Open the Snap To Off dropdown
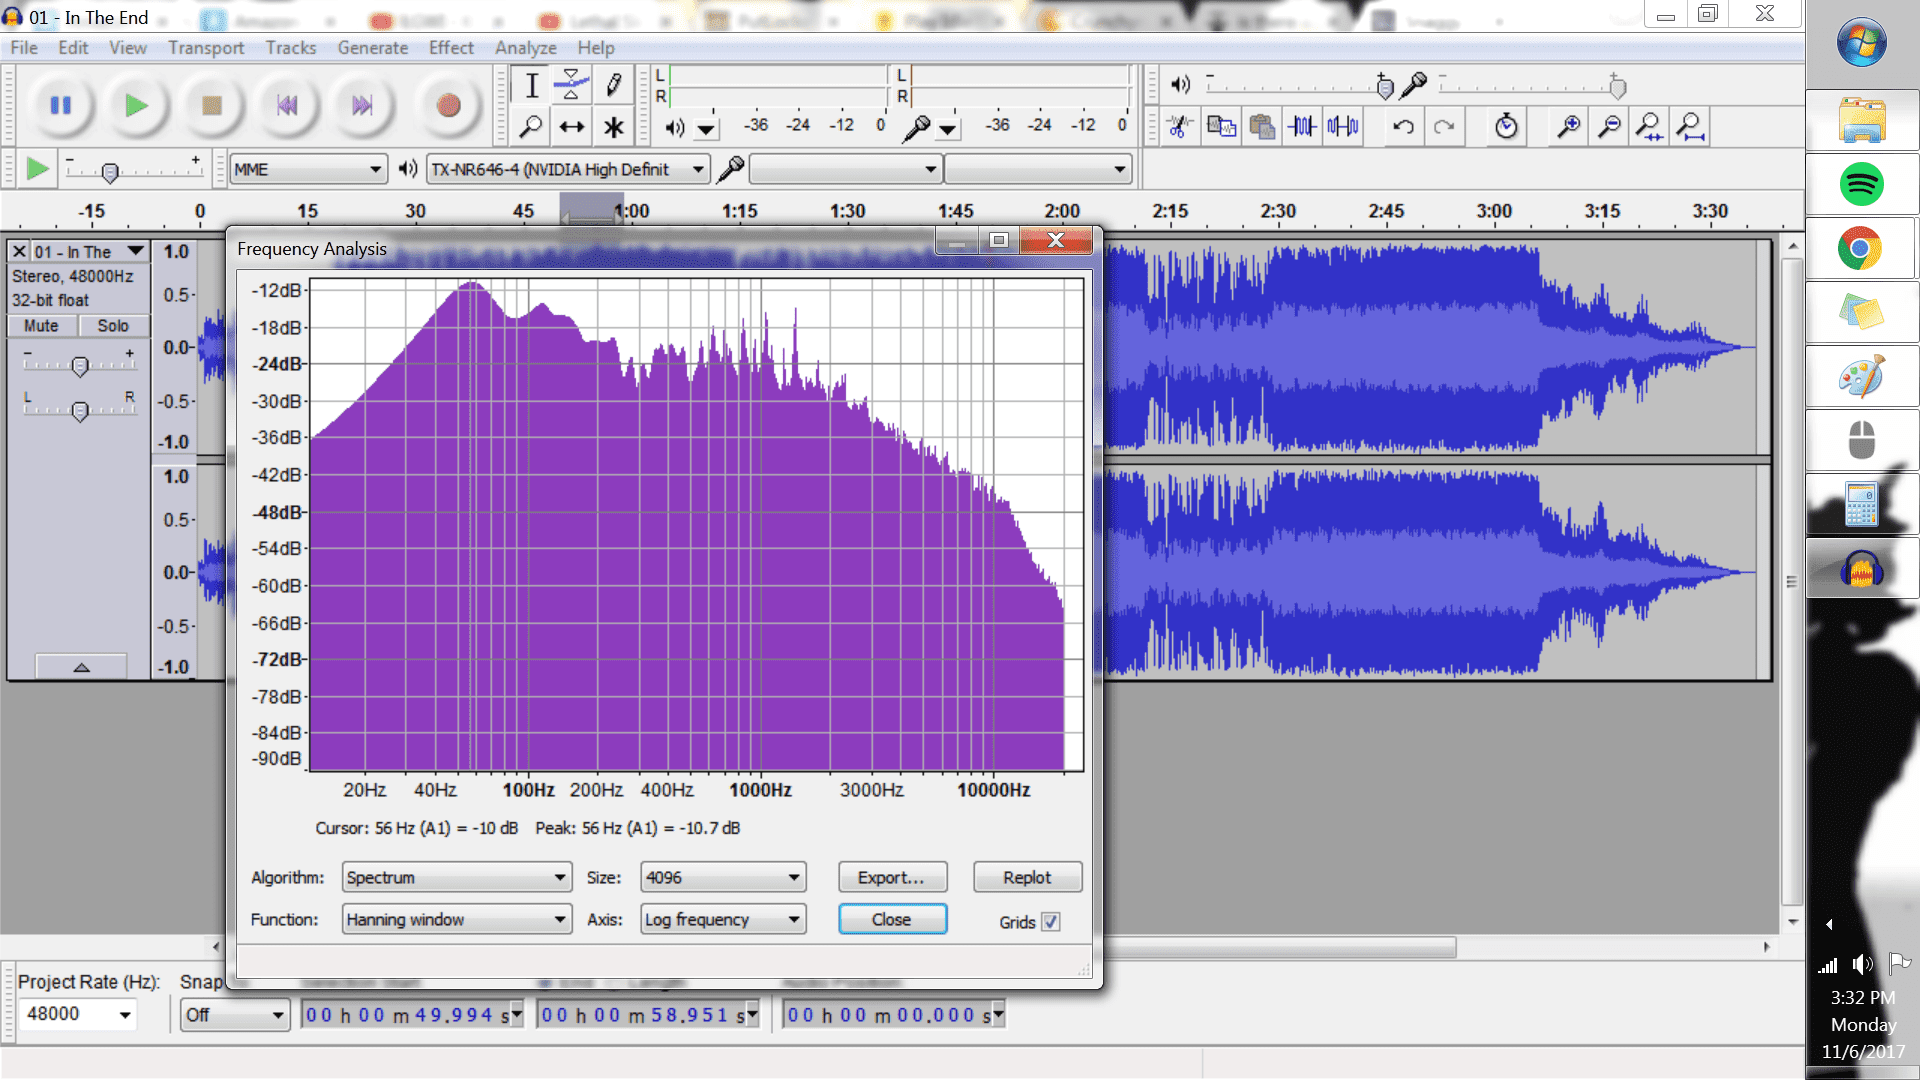The height and width of the screenshot is (1080, 1920). [x=235, y=1015]
